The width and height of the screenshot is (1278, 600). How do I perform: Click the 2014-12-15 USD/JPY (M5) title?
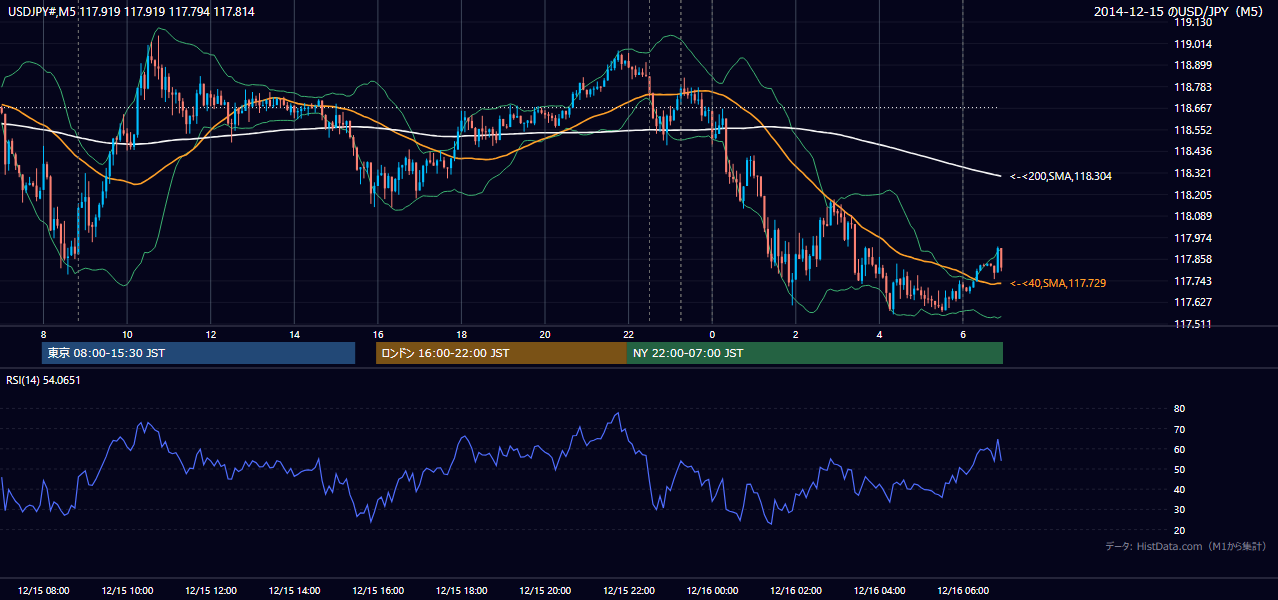coord(1180,11)
